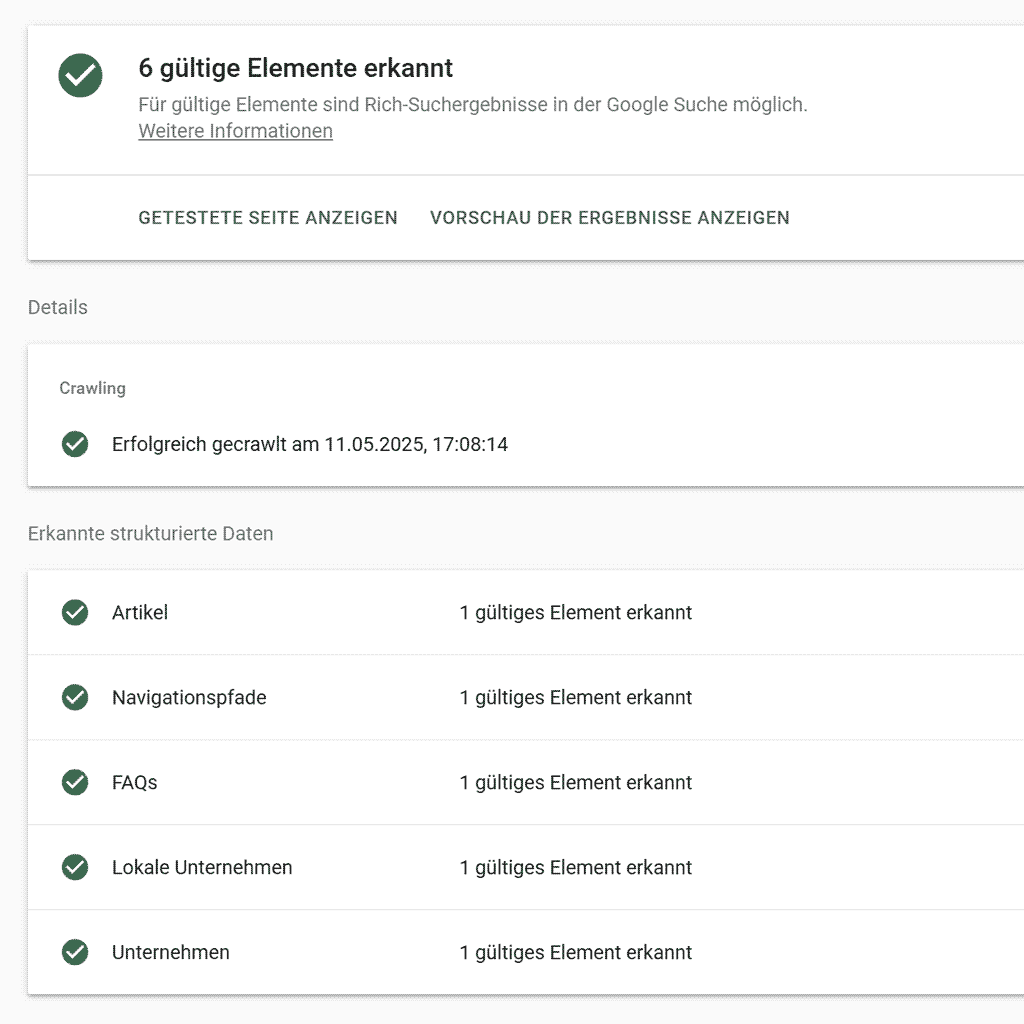Viewport: 1024px width, 1024px height.
Task: Click the checkmark icon next to Navigationspfade
Action: pyautogui.click(x=75, y=697)
